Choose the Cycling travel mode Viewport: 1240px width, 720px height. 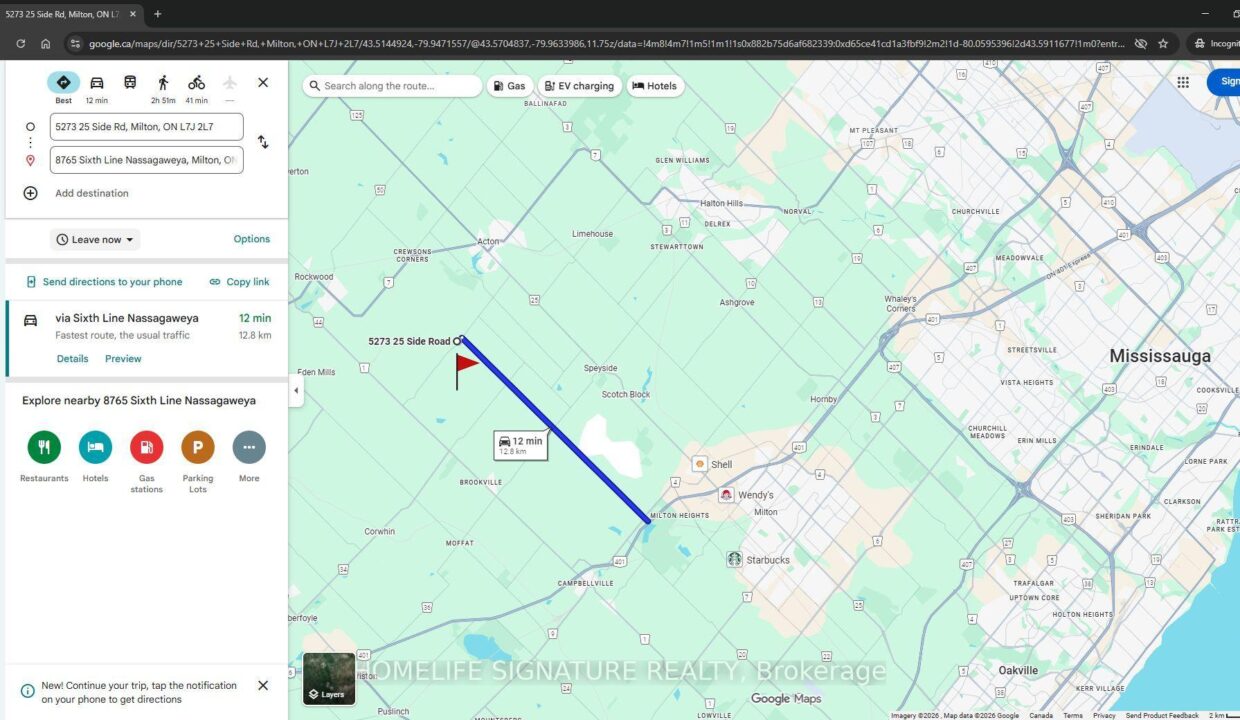[196, 83]
